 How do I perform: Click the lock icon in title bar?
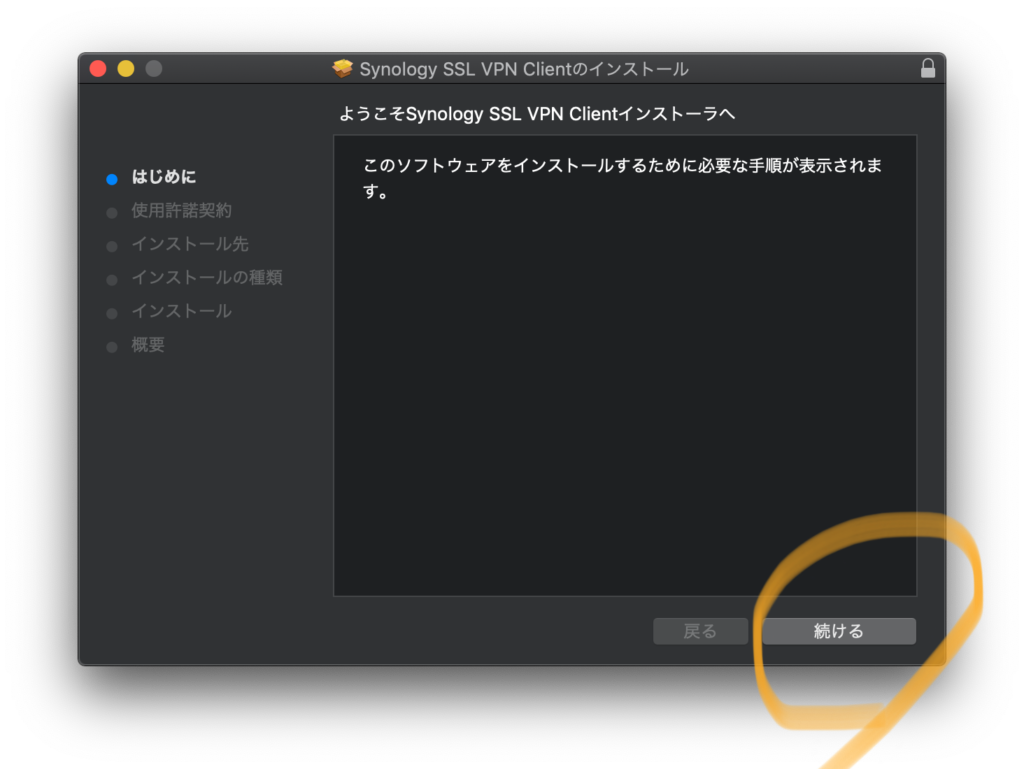pos(928,69)
